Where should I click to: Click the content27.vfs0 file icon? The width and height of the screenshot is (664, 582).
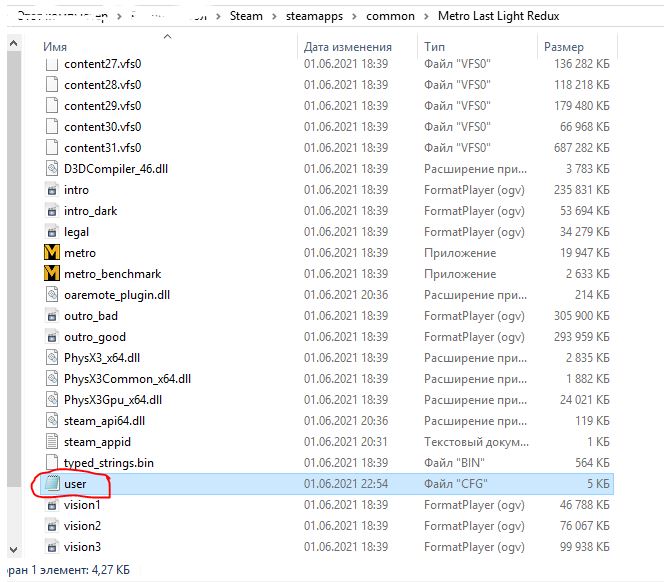(x=52, y=64)
